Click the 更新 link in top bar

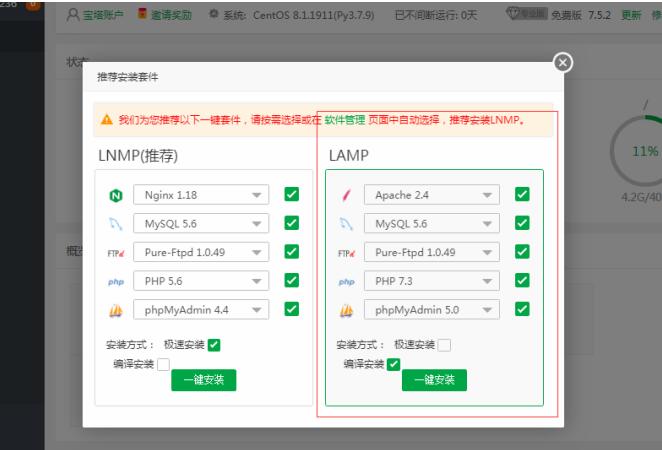(x=631, y=16)
